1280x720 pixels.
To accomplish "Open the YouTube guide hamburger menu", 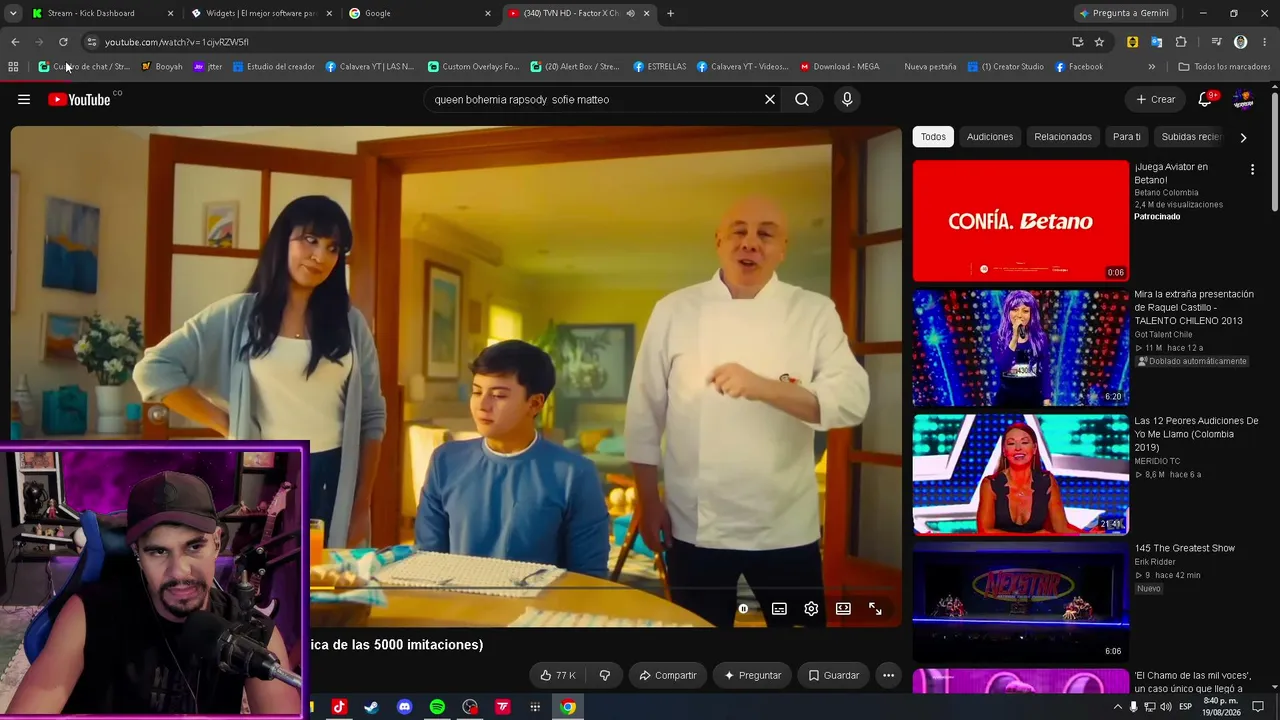I will coord(24,99).
